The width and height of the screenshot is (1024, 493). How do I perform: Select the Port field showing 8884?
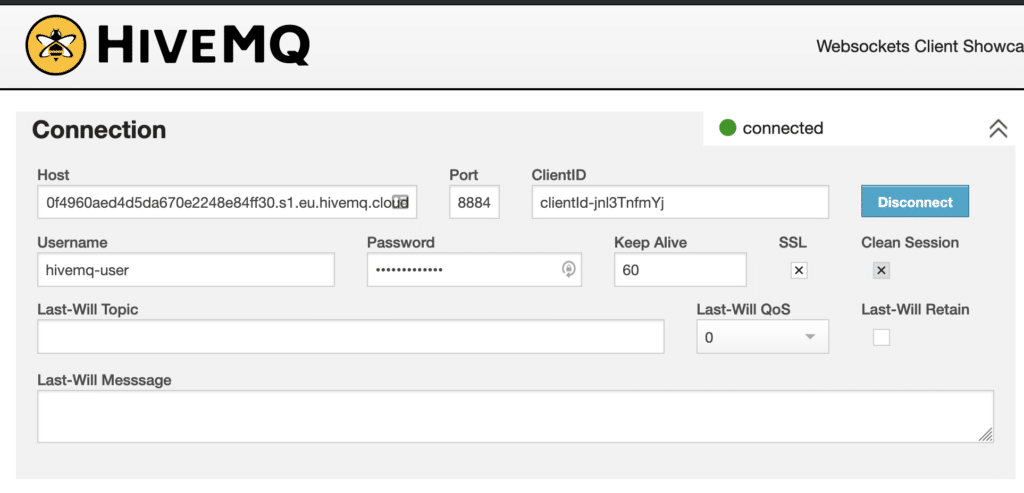click(x=475, y=202)
